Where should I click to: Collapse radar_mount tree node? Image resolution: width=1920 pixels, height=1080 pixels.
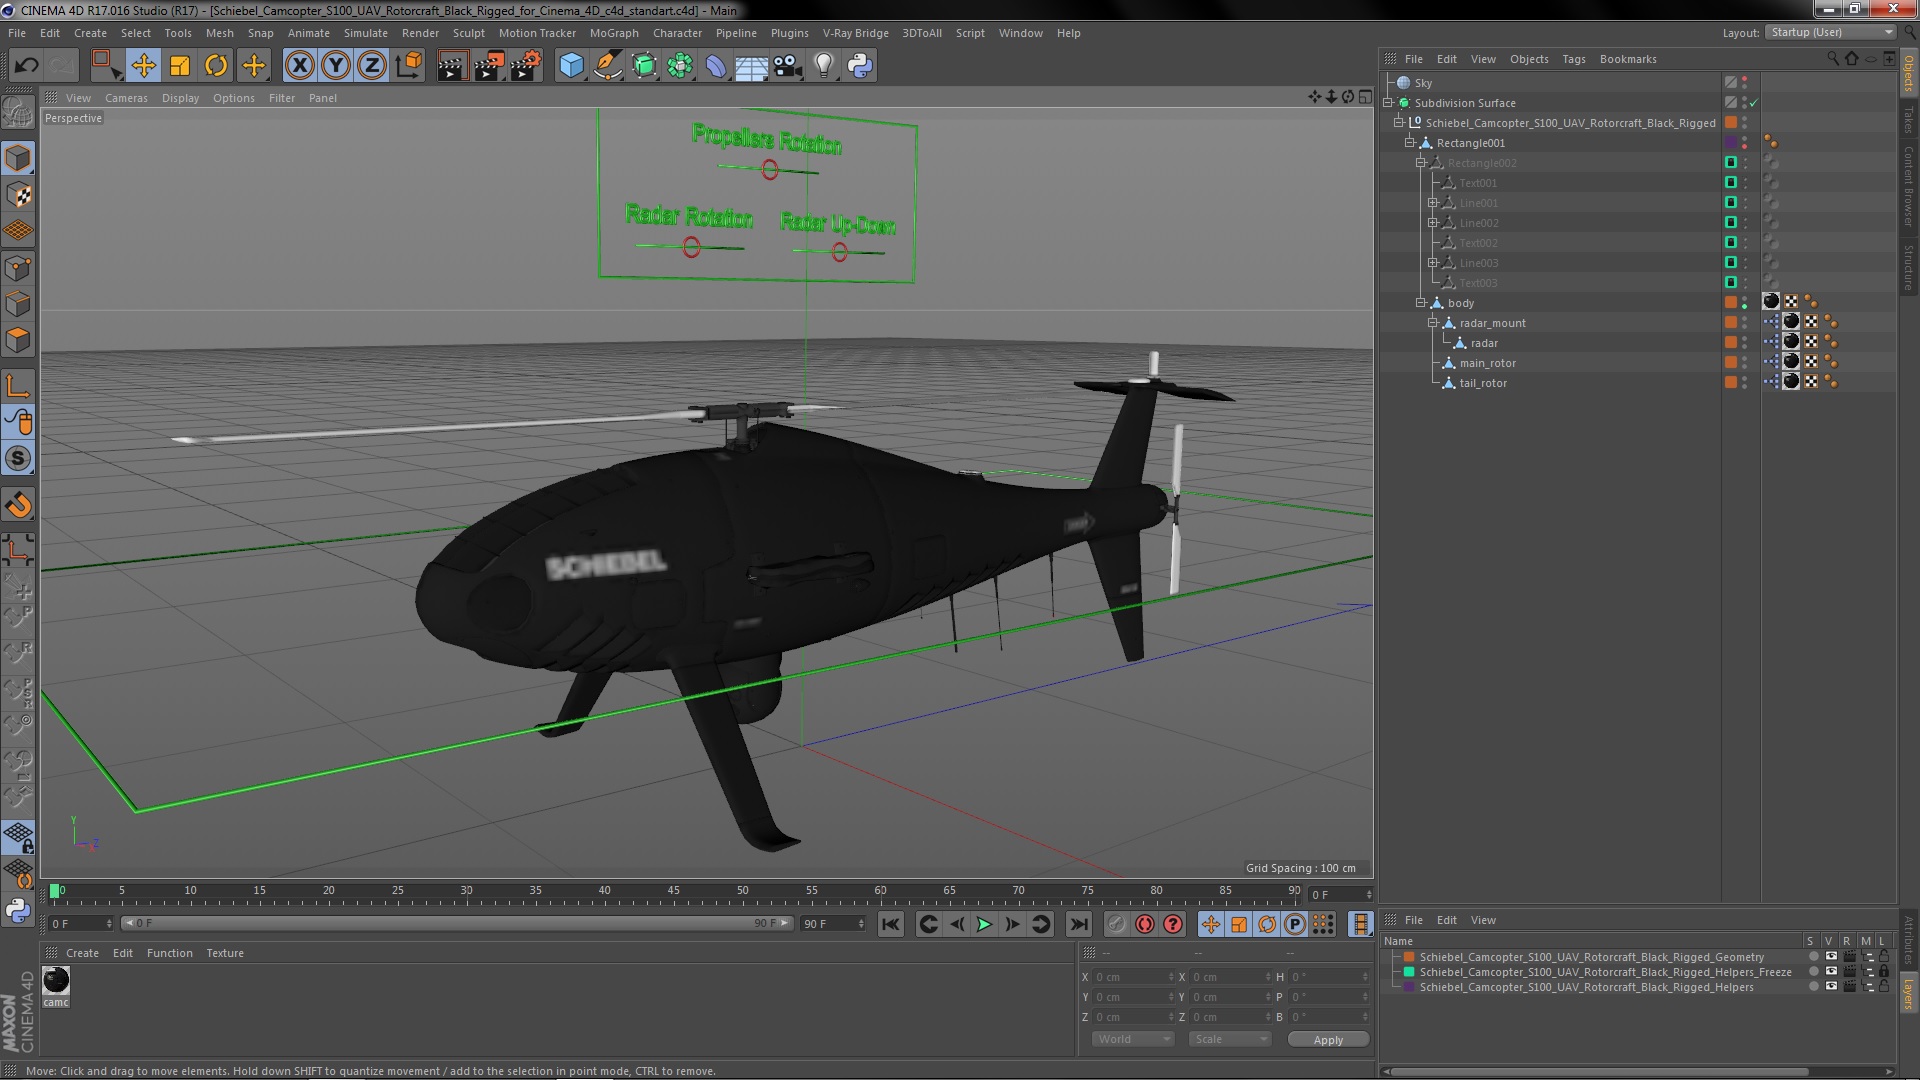point(1432,323)
